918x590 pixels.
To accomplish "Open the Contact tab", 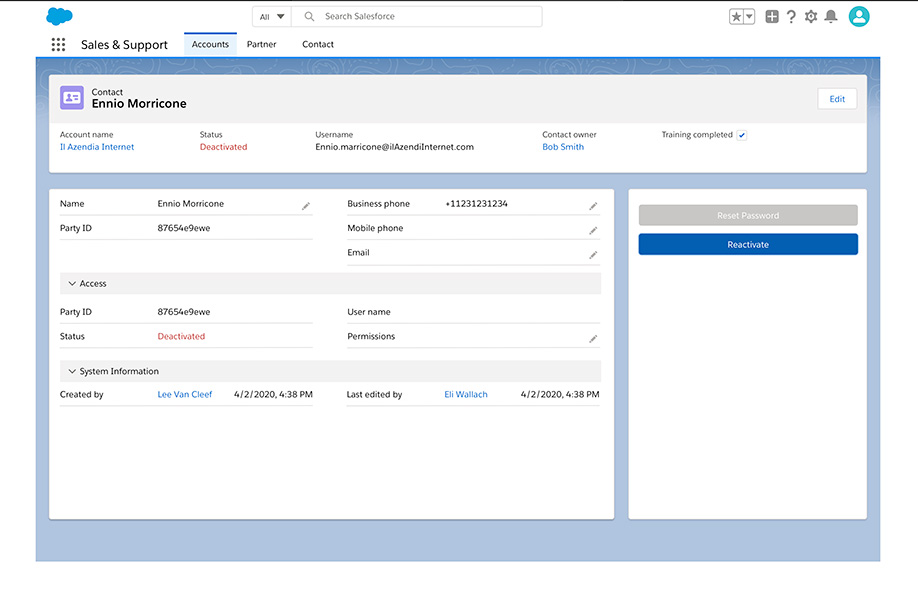I will point(317,44).
